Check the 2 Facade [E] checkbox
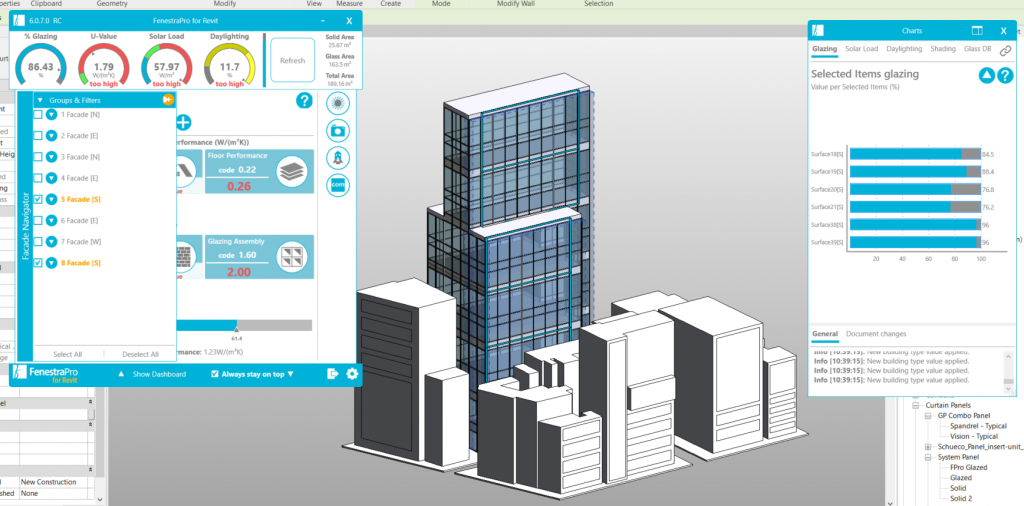The image size is (1024, 506). [38, 135]
